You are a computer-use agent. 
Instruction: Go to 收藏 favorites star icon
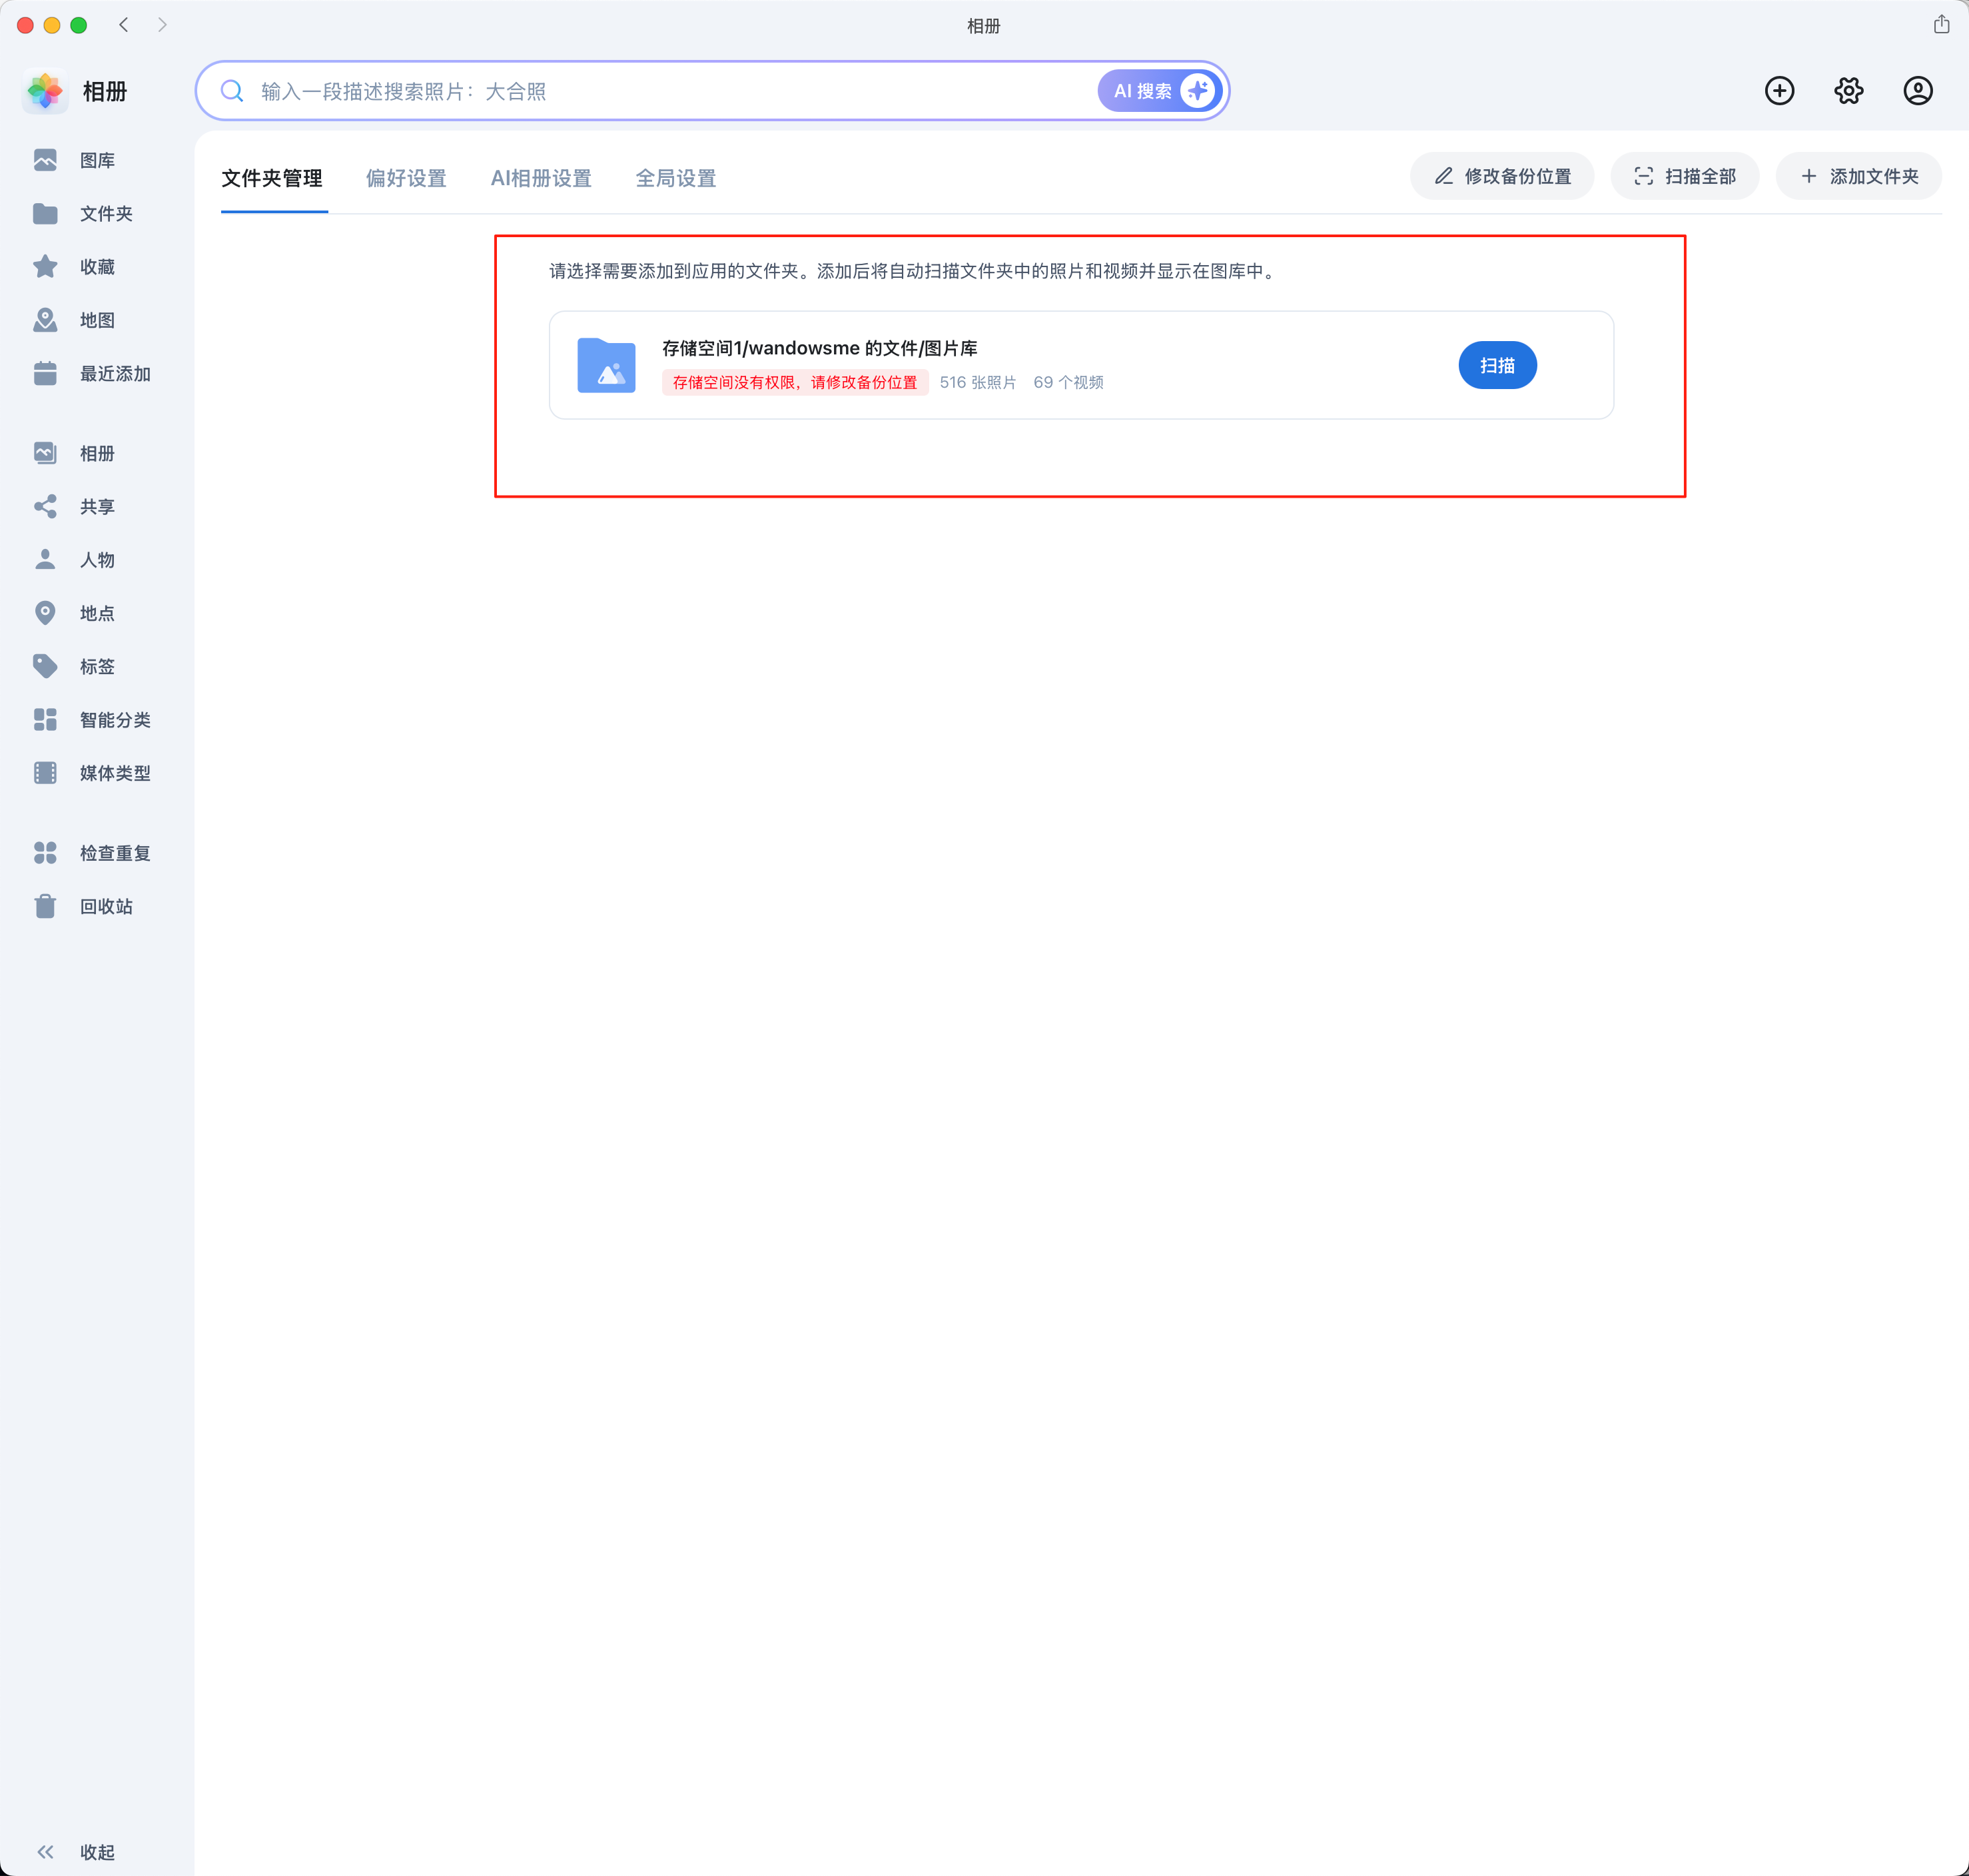[x=45, y=267]
